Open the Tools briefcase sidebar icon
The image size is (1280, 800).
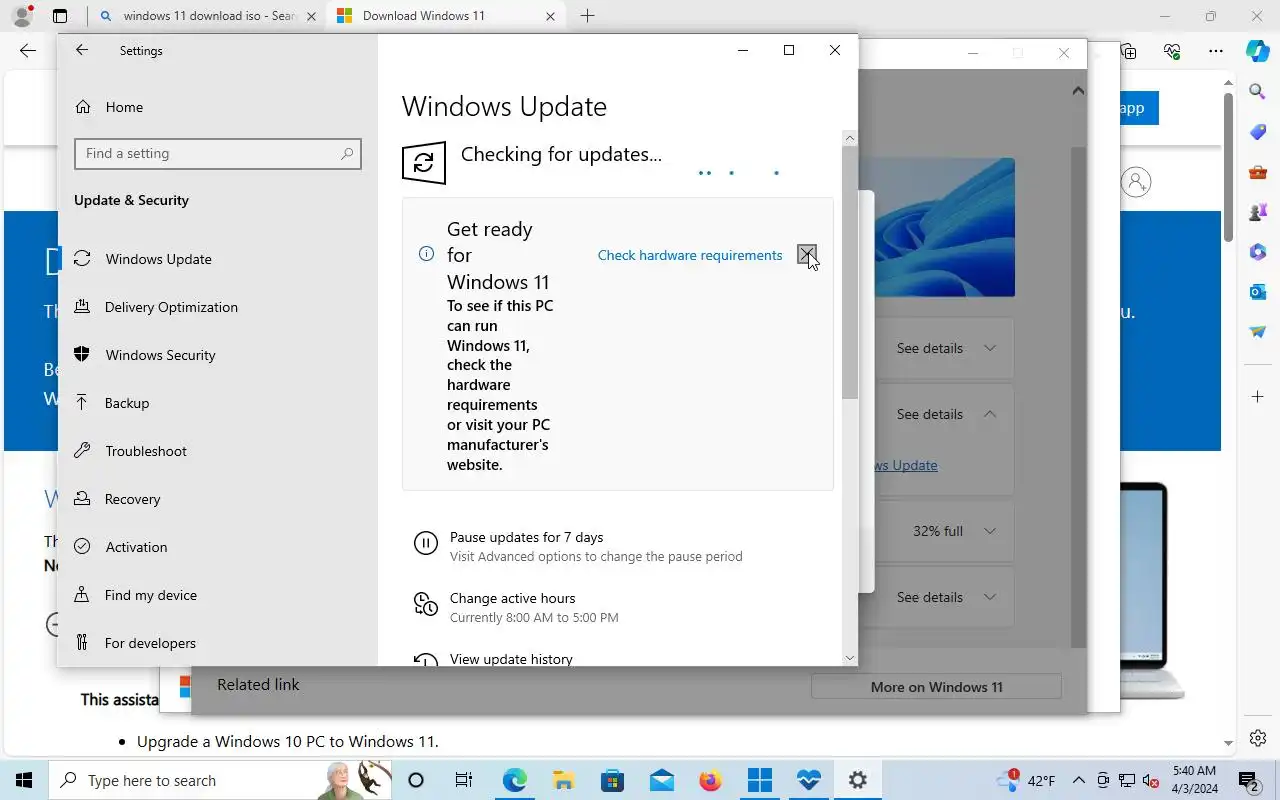click(1257, 172)
